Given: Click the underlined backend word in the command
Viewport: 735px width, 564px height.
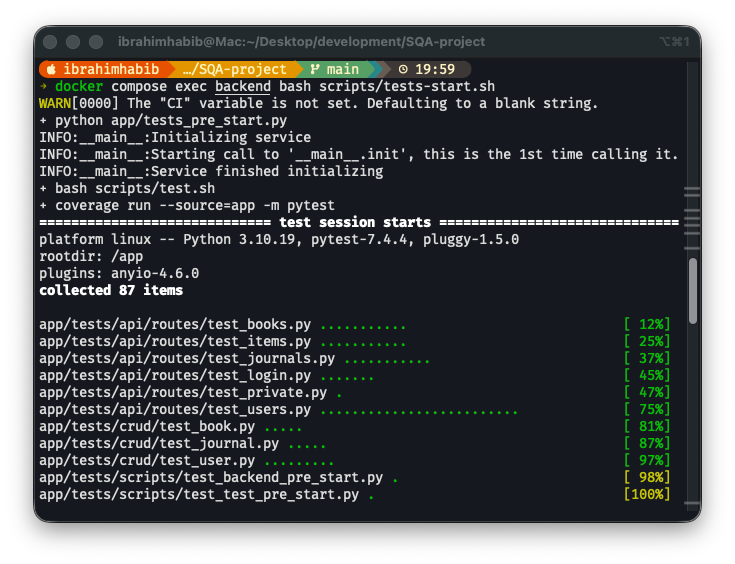Looking at the screenshot, I should pos(235,86).
